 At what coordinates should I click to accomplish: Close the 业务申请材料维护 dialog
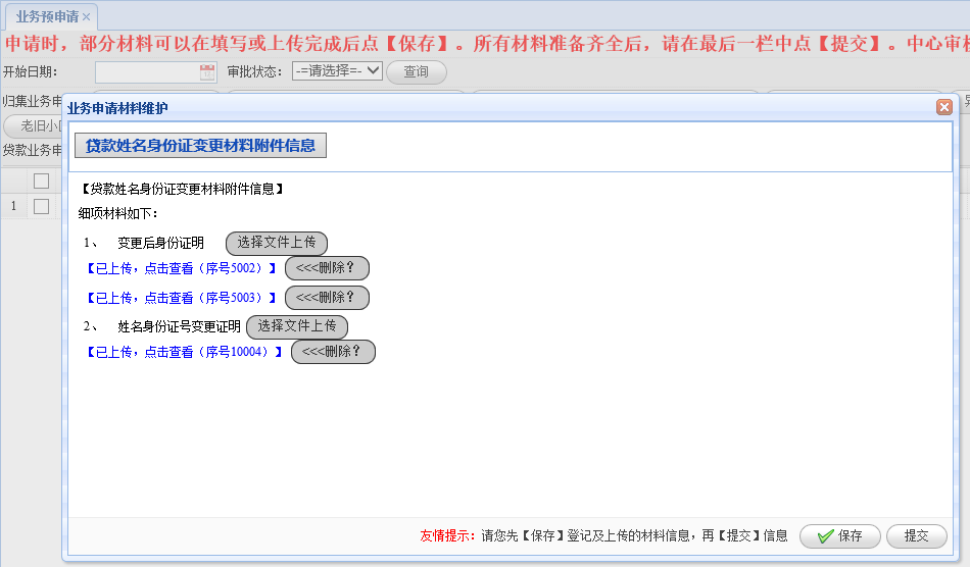(x=943, y=107)
